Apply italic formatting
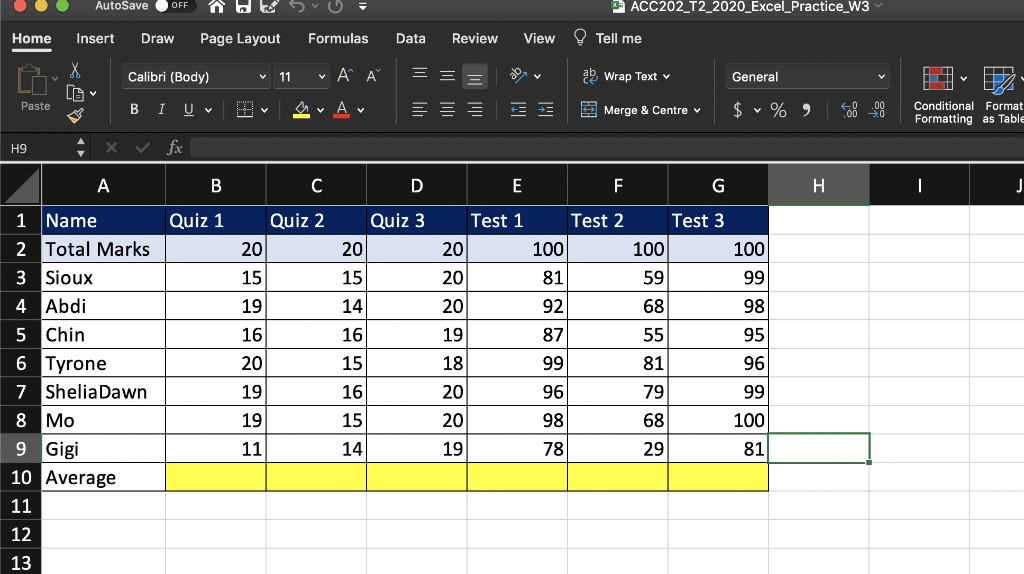The width and height of the screenshot is (1024, 574). click(161, 110)
